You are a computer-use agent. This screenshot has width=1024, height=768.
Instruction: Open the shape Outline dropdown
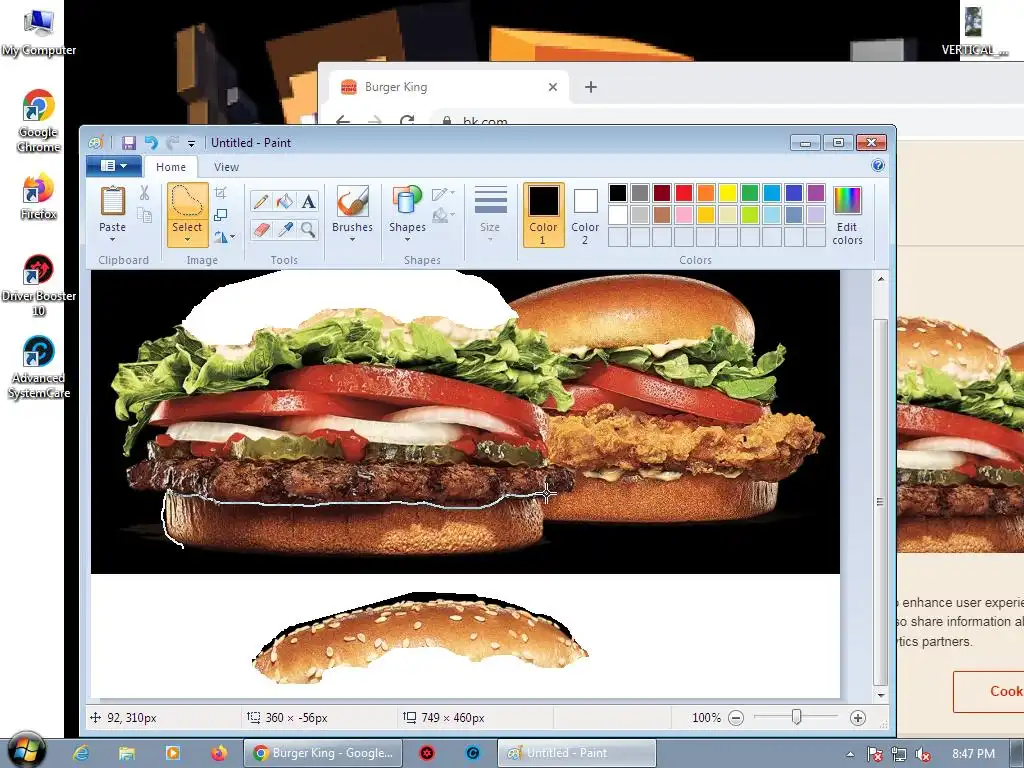pyautogui.click(x=443, y=193)
